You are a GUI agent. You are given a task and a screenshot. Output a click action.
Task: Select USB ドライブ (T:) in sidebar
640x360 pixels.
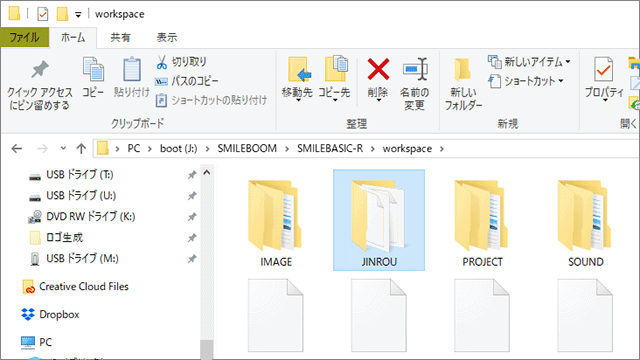pyautogui.click(x=71, y=175)
